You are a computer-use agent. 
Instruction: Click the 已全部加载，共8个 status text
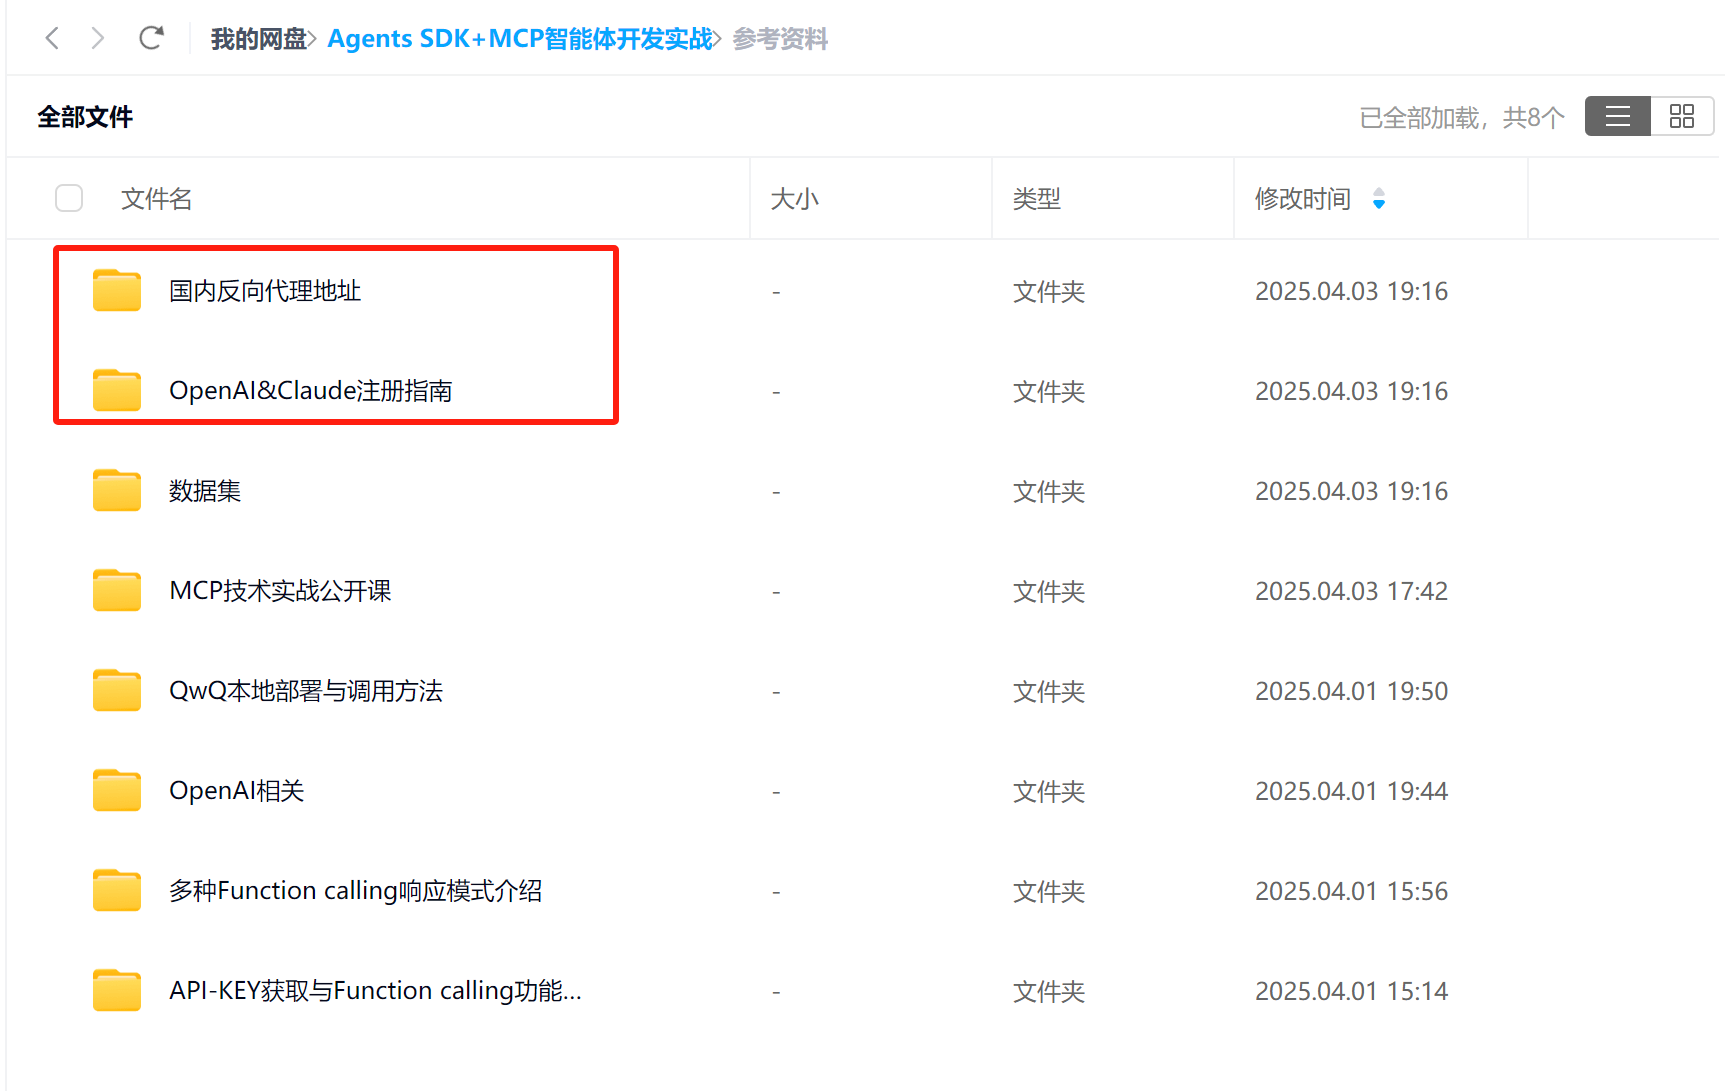point(1462,118)
